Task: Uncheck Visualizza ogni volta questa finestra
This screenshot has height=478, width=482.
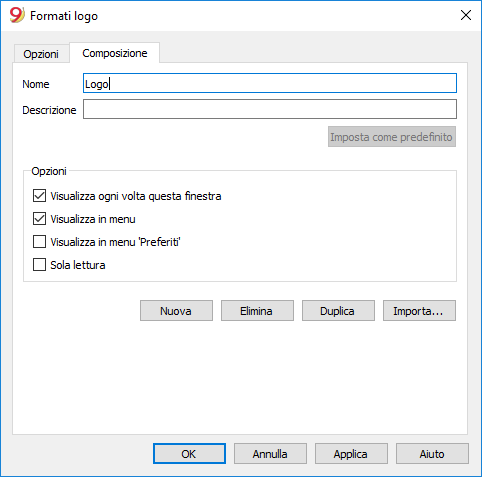Action: pos(39,196)
